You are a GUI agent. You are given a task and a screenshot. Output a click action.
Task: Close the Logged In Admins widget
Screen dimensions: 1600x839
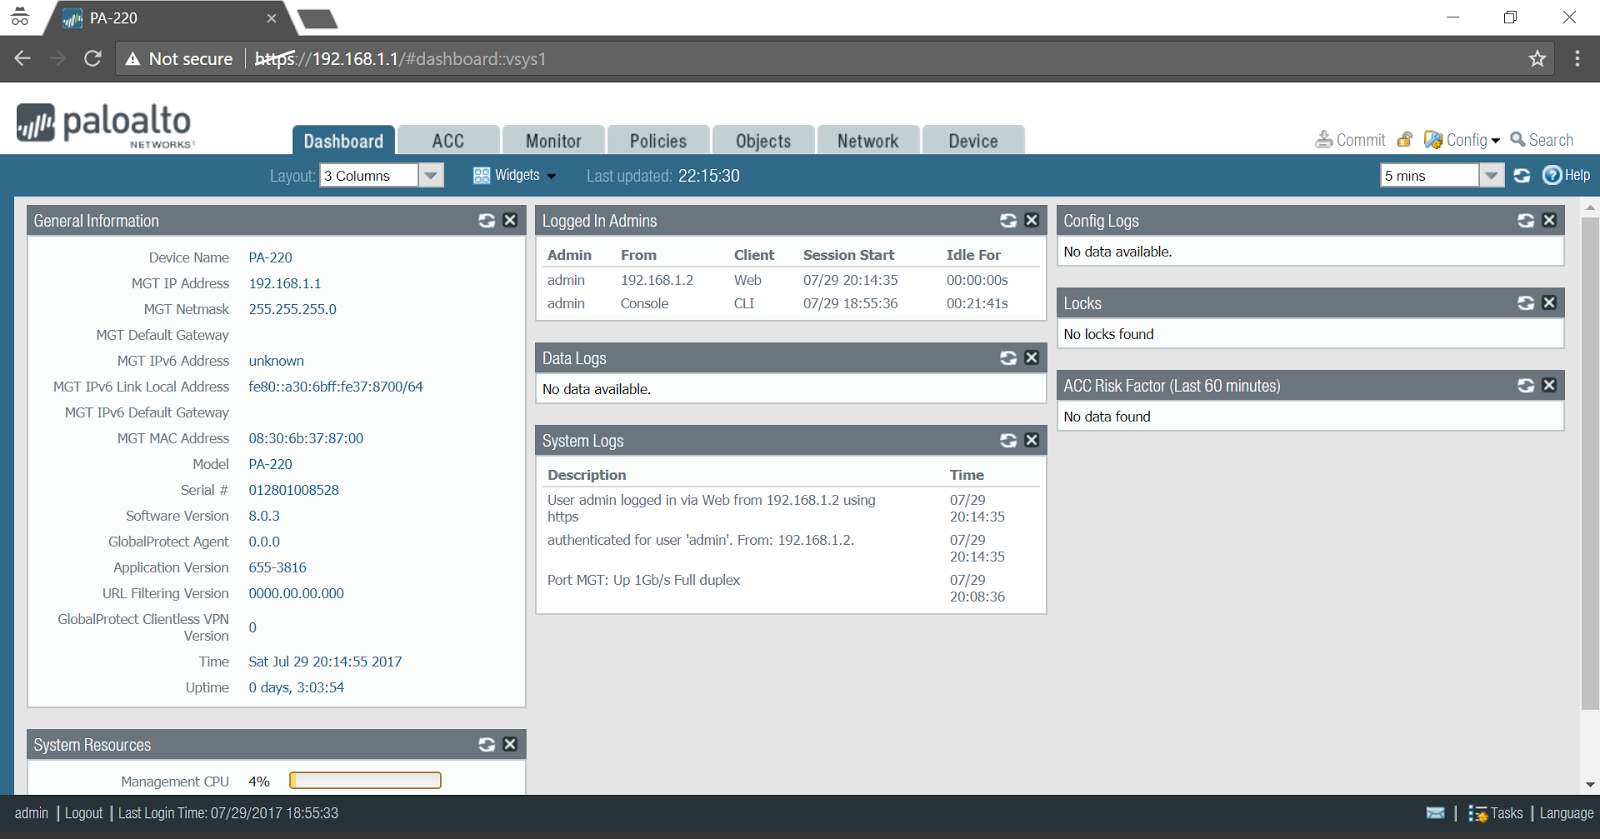[x=1032, y=220]
